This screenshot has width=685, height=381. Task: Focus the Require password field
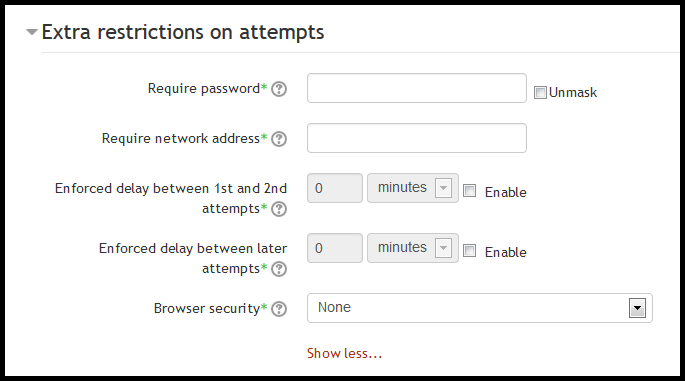[417, 88]
